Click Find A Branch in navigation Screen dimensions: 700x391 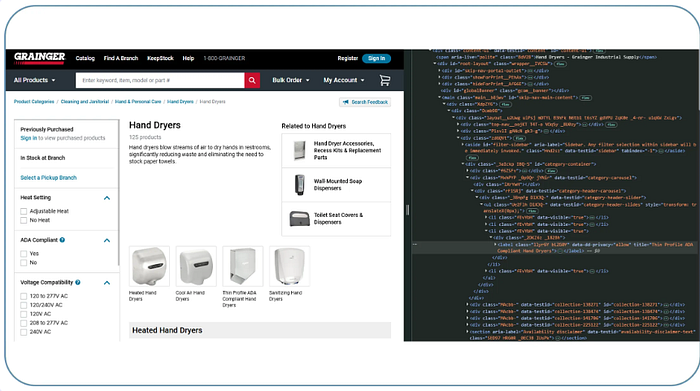point(121,58)
